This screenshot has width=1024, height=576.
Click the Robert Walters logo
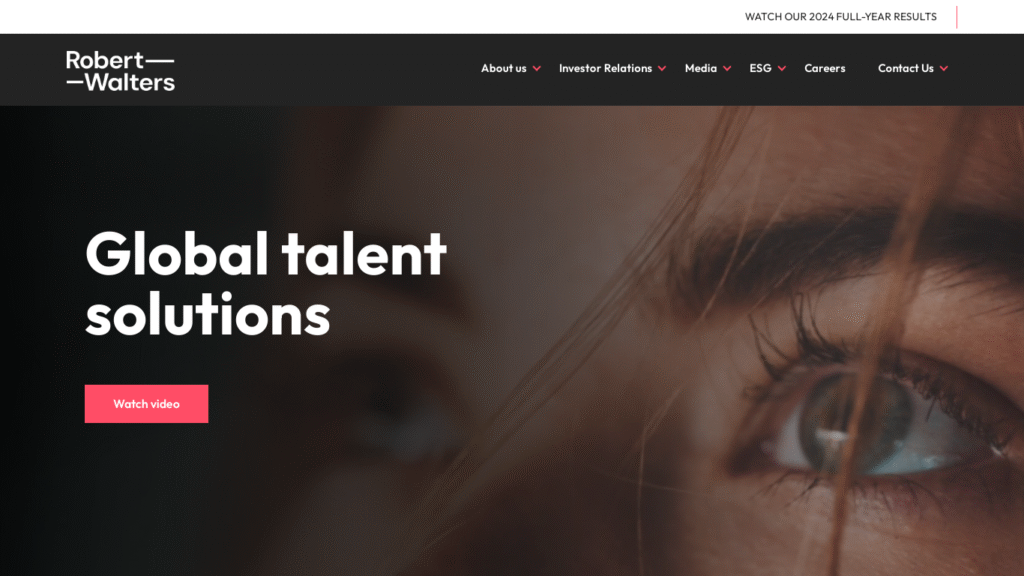click(120, 71)
